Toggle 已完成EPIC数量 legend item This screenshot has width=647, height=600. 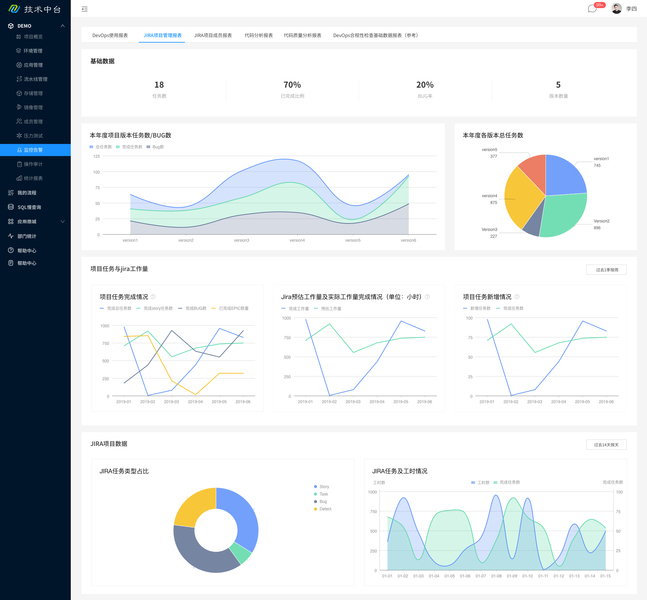230,308
